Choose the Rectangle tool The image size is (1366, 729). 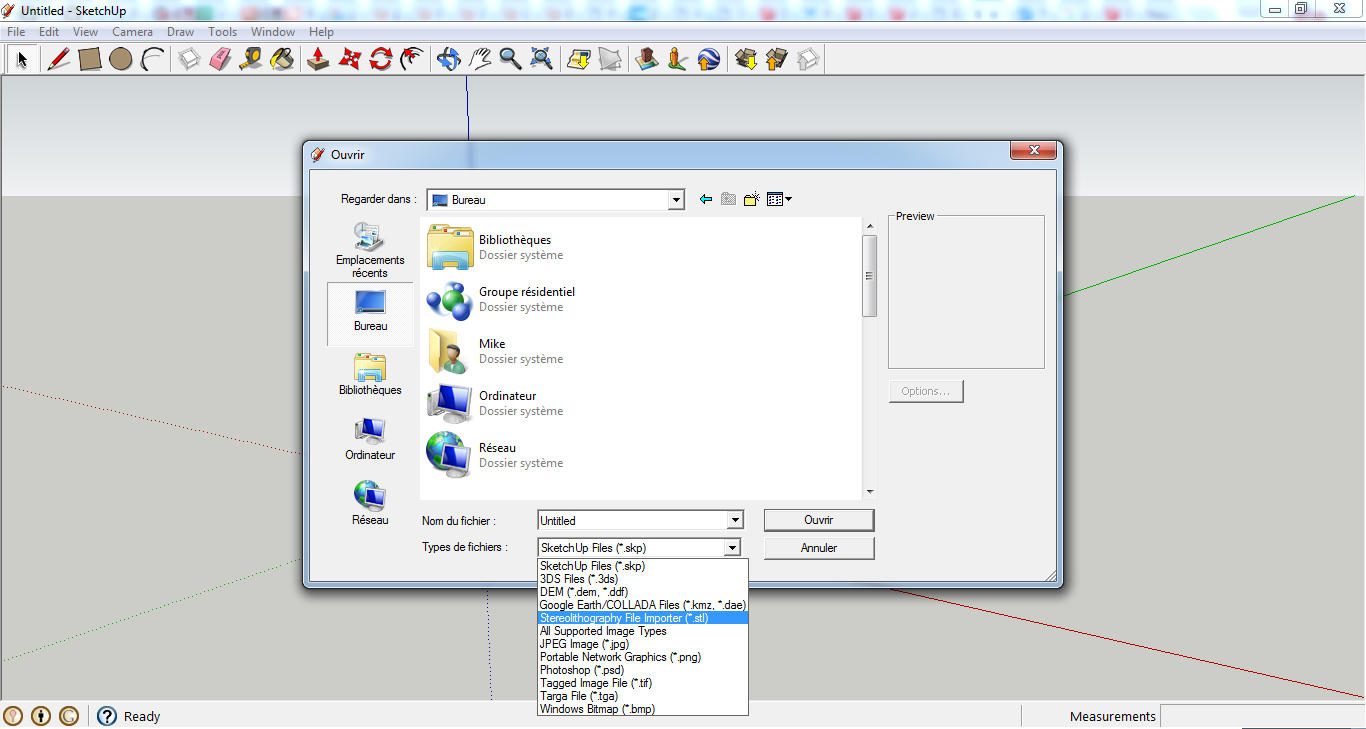(90, 59)
